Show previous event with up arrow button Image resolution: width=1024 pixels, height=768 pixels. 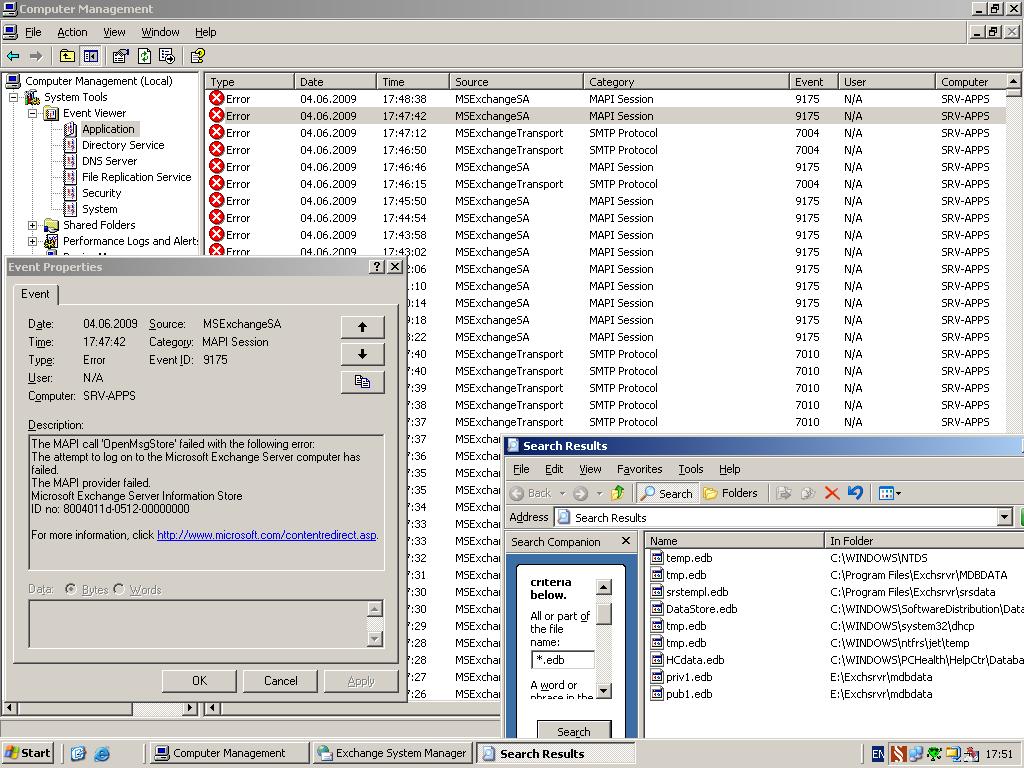click(362, 327)
